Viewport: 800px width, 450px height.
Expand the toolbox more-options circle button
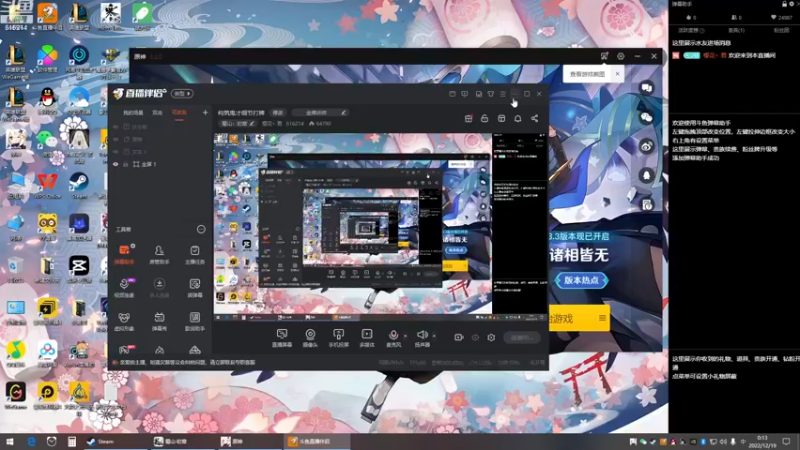(201, 230)
